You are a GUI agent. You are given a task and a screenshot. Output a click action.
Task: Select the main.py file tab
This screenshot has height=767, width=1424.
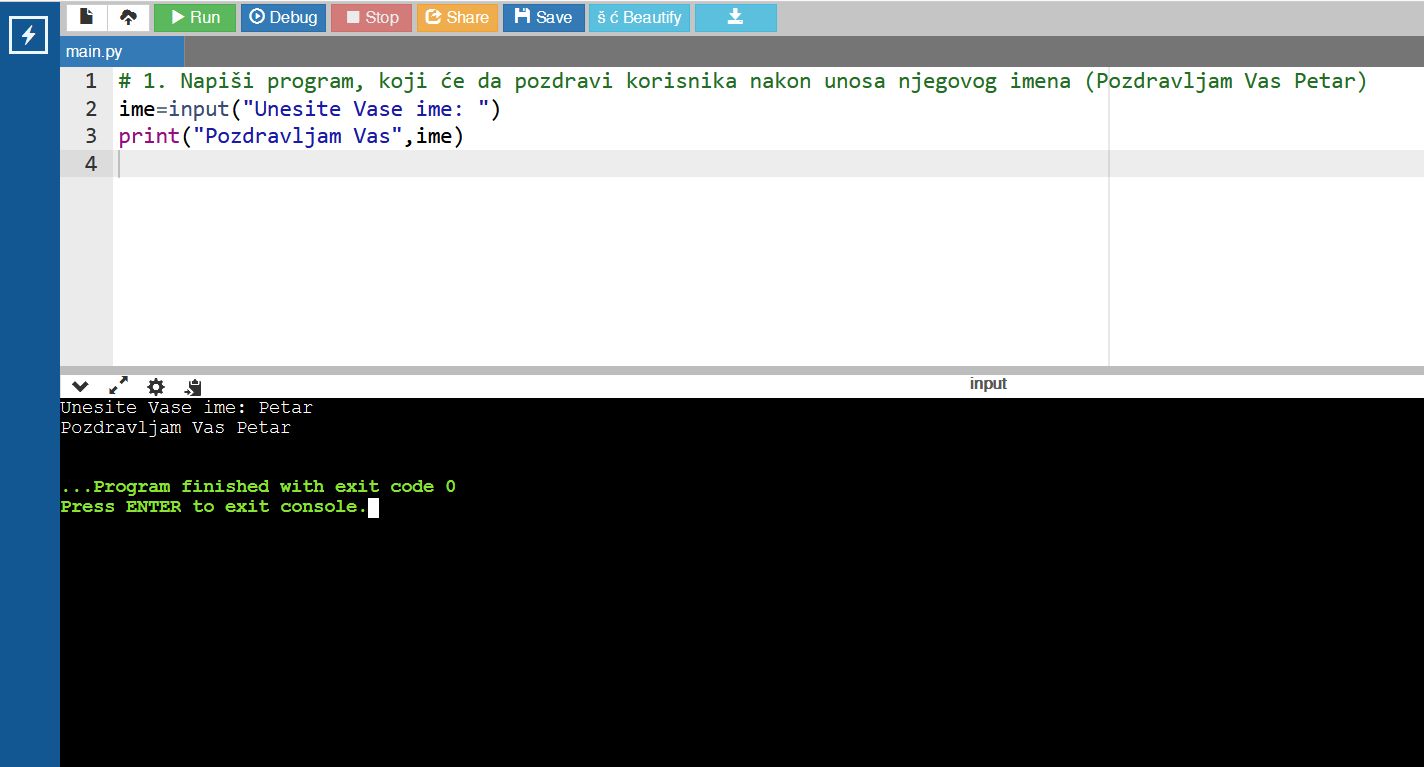coord(94,51)
